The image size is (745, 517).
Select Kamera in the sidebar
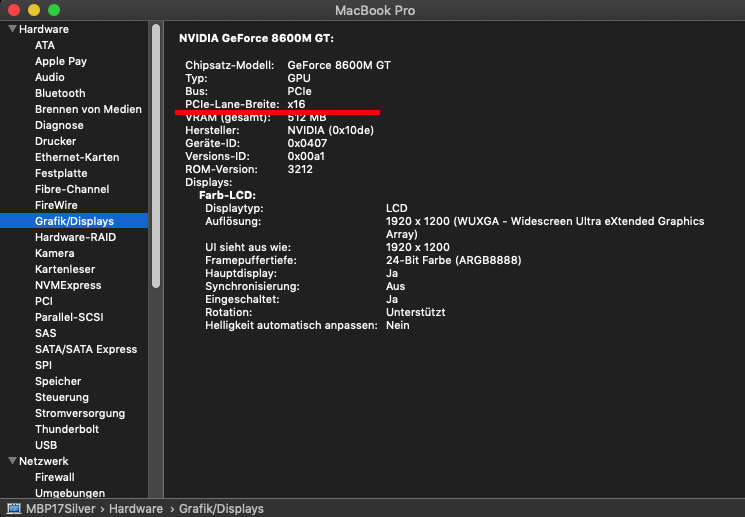point(54,253)
